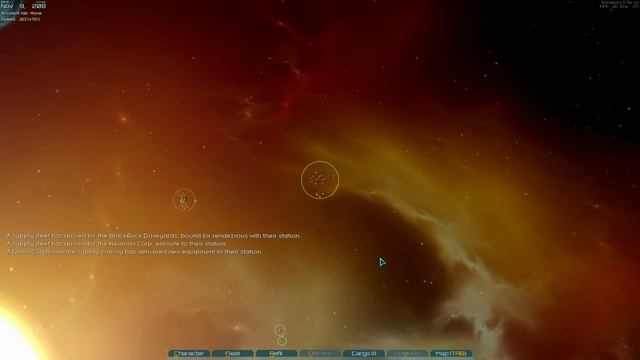
Task: Select the small circled fleet at left
Action: pos(184,200)
